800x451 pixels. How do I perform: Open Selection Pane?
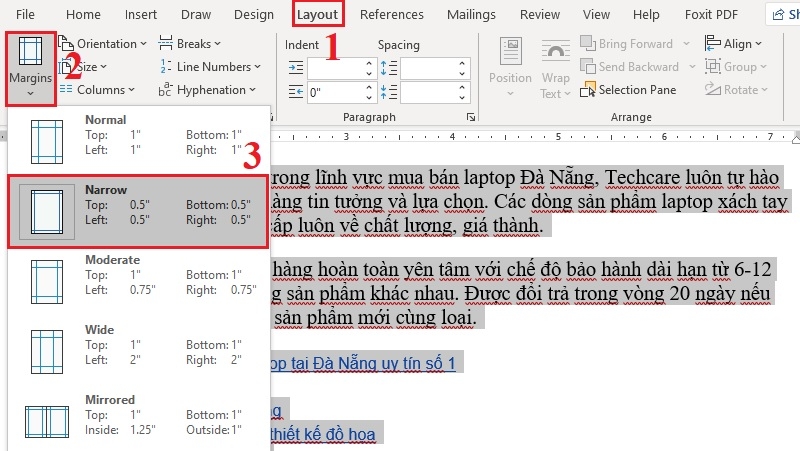click(x=628, y=90)
